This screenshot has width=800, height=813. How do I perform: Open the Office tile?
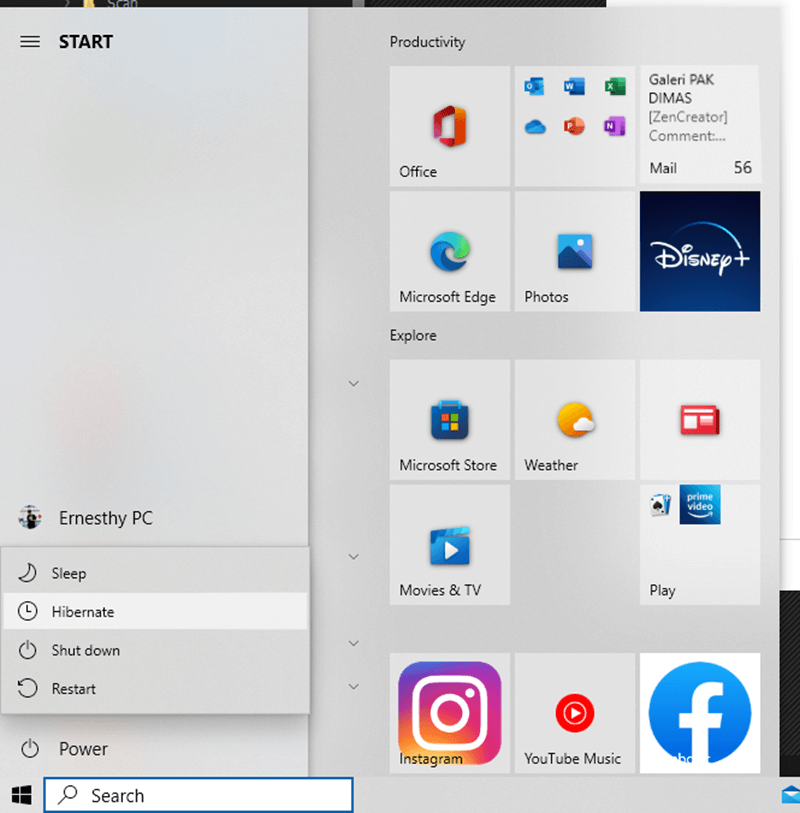[449, 126]
